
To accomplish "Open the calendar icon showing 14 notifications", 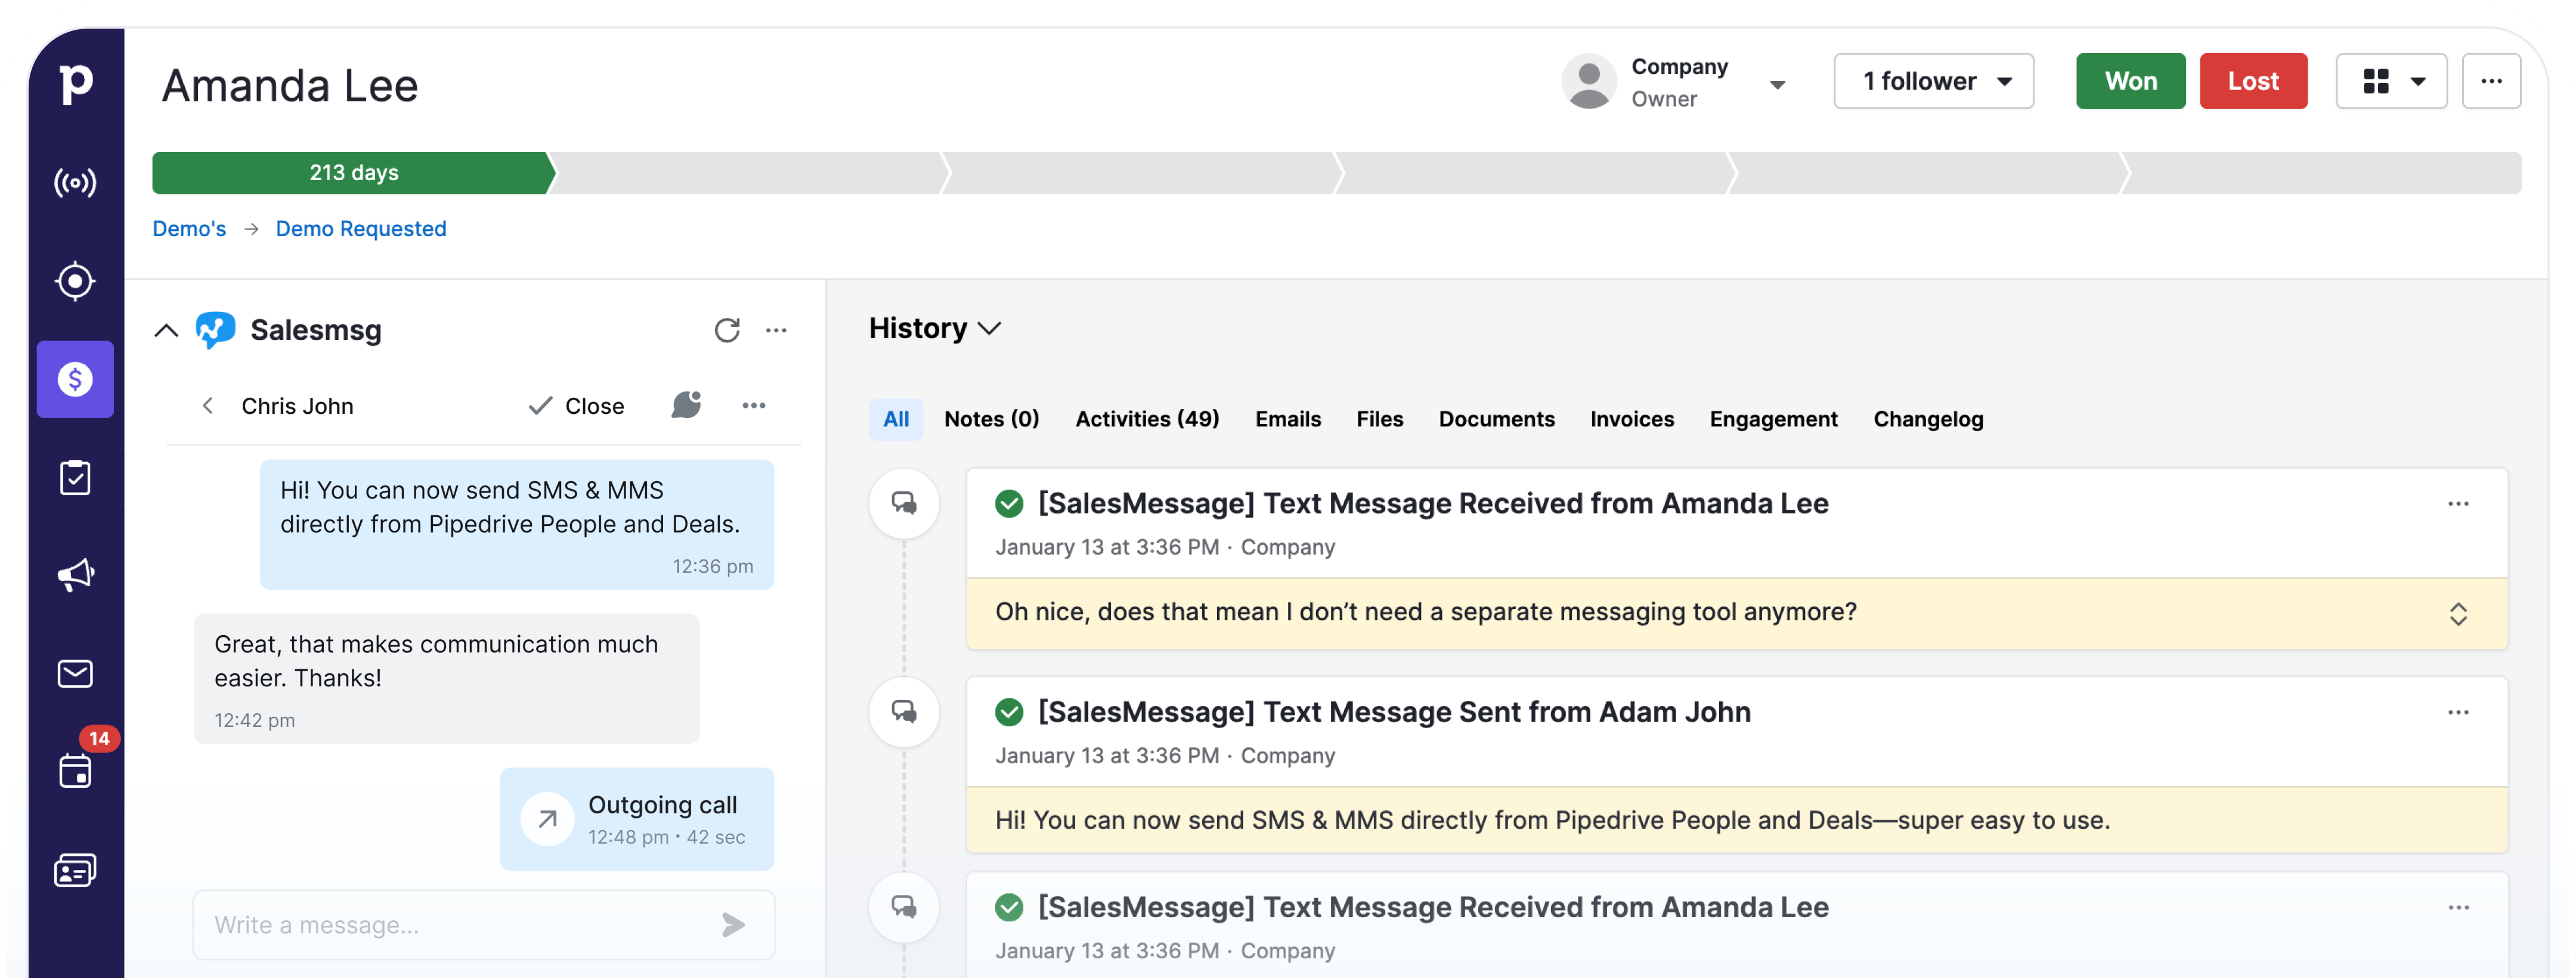I will pos(75,770).
